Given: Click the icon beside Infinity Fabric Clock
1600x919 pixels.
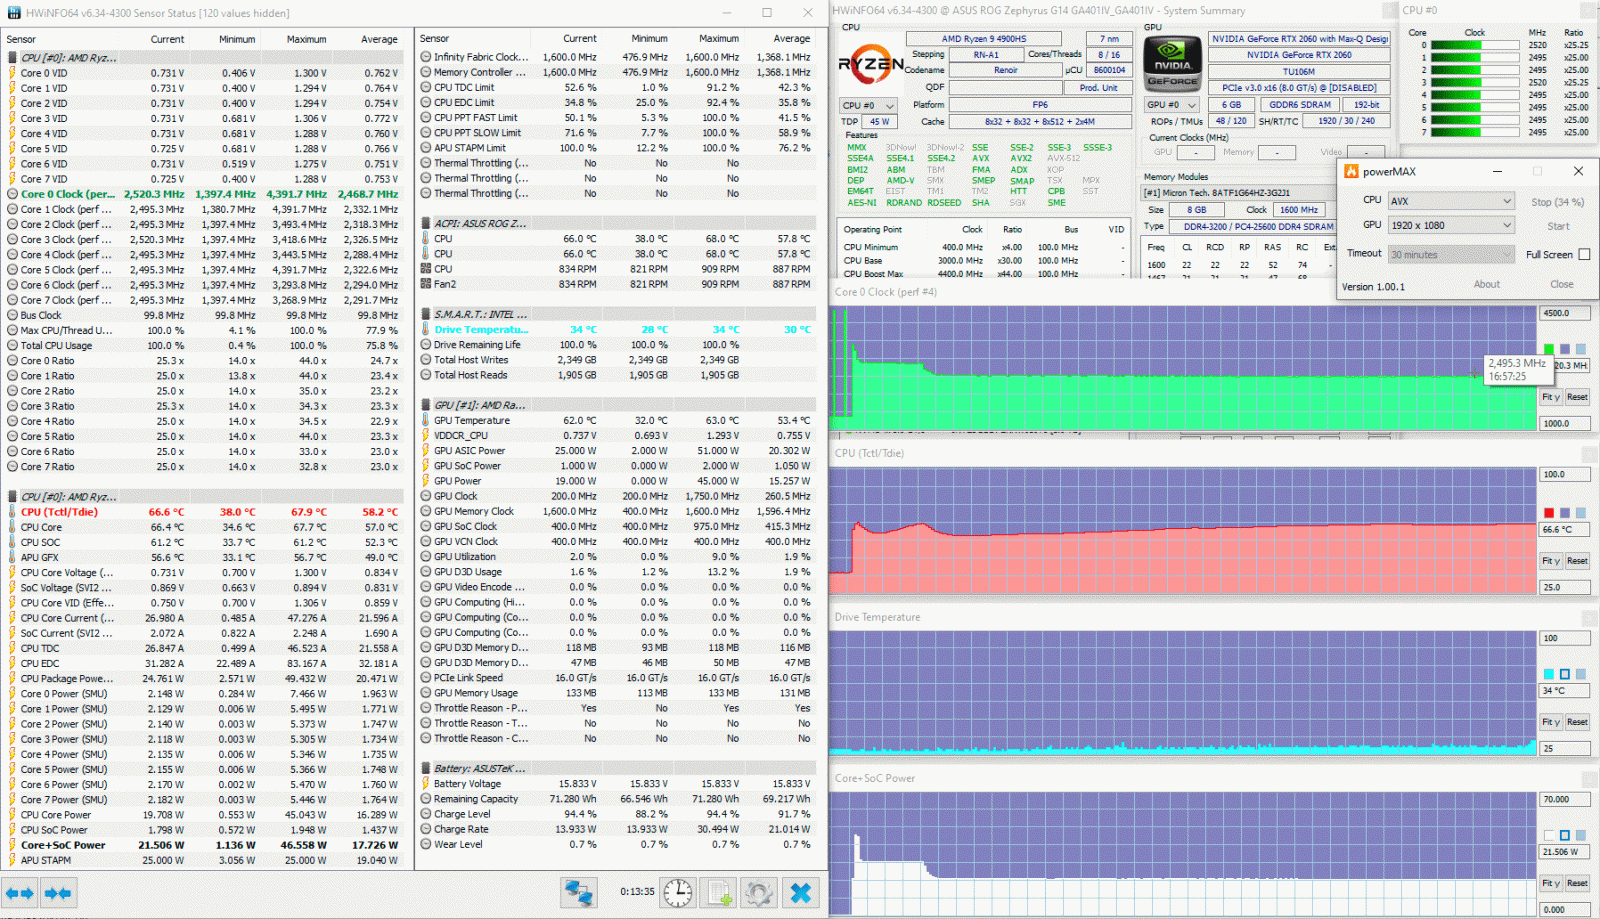Looking at the screenshot, I should [426, 57].
